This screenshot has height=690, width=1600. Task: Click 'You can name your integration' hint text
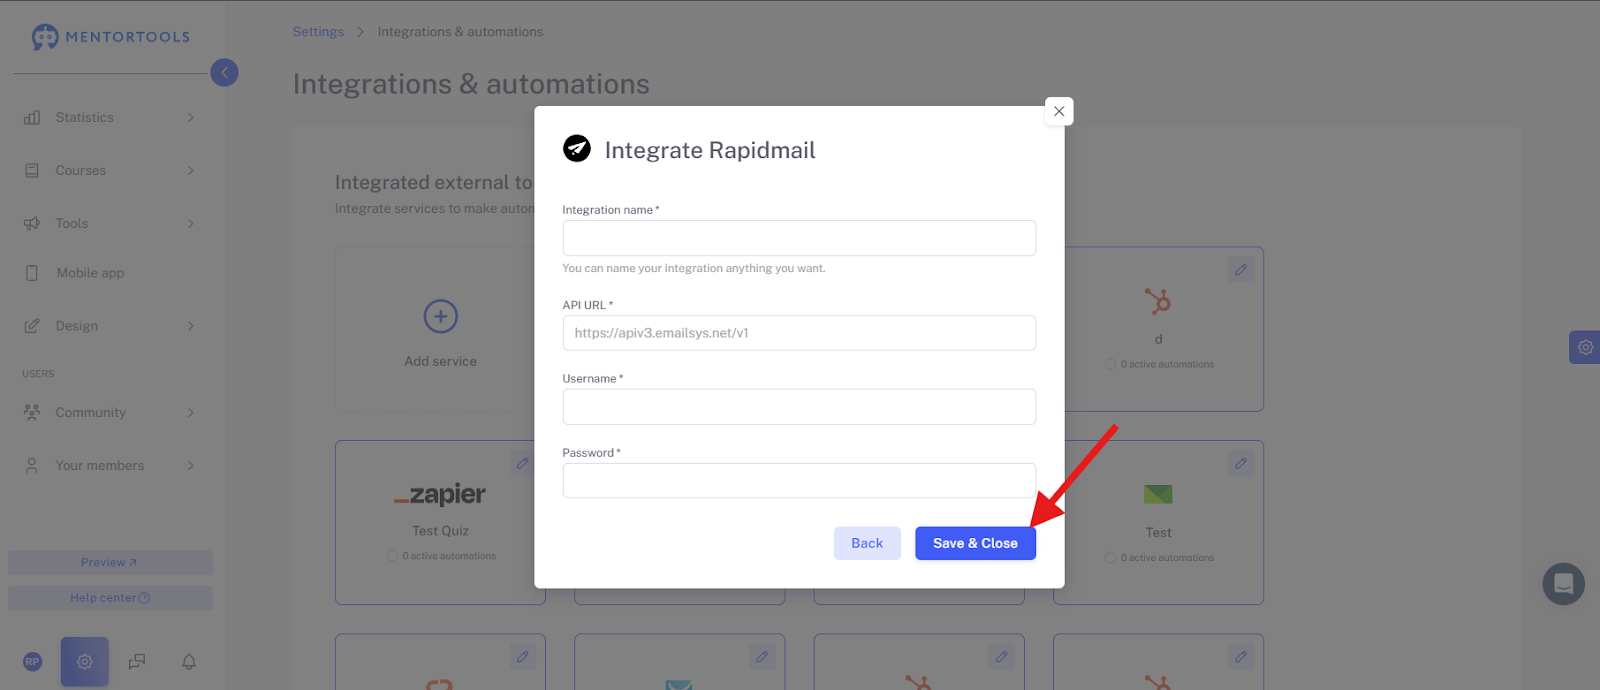point(694,268)
